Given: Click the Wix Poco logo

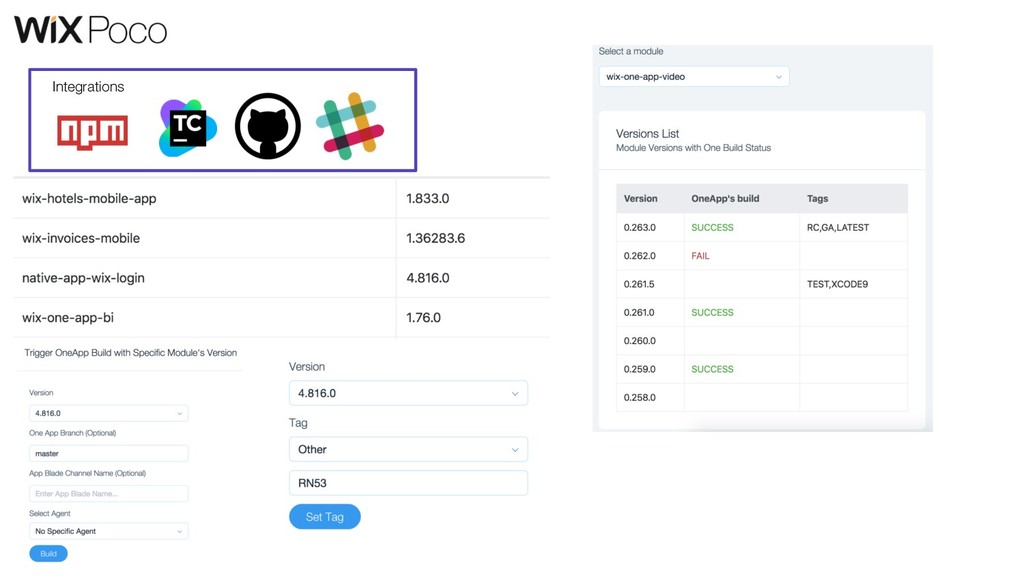Looking at the screenshot, I should [x=90, y=30].
